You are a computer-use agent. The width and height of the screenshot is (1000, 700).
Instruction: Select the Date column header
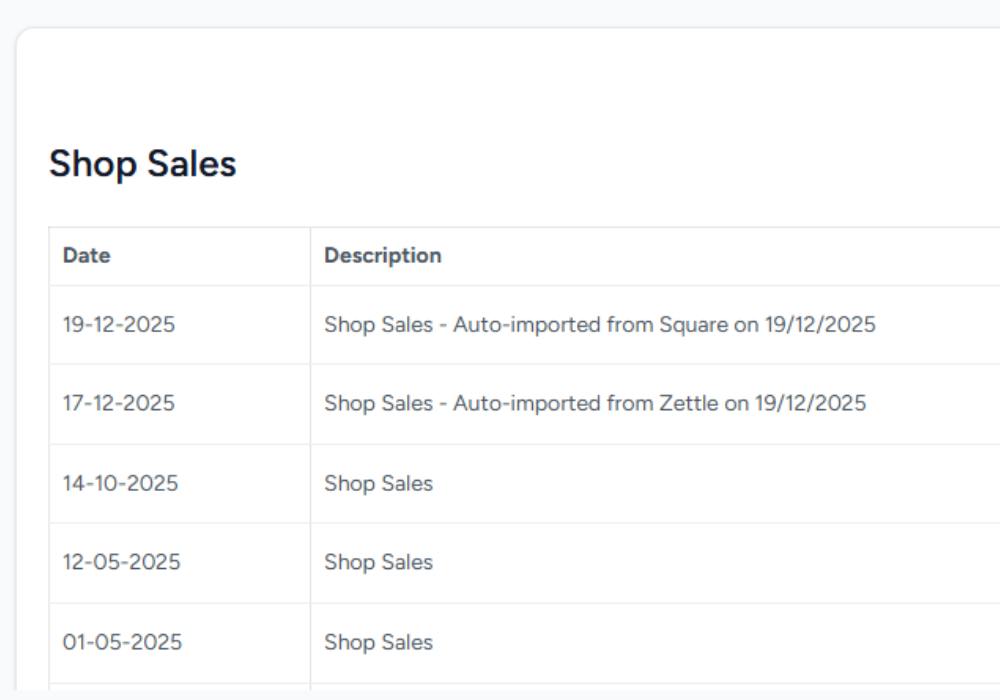(87, 256)
